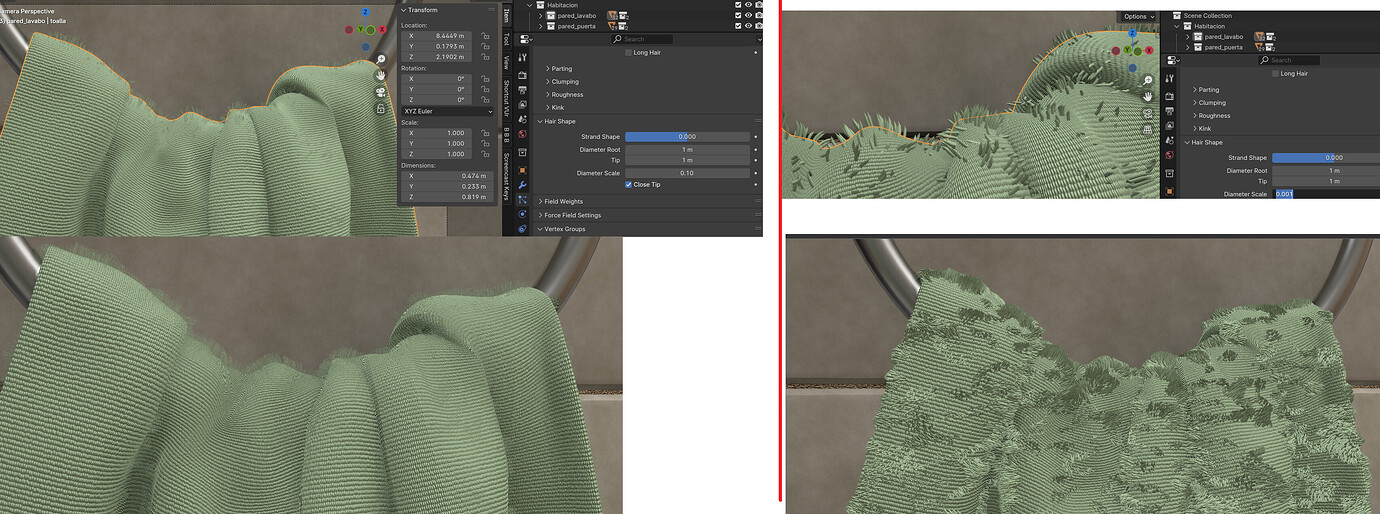Viewport: 1380px width, 514px height.
Task: Toggle Habitacion collection exclude checkbox in left outliner
Action: pyautogui.click(x=738, y=5)
